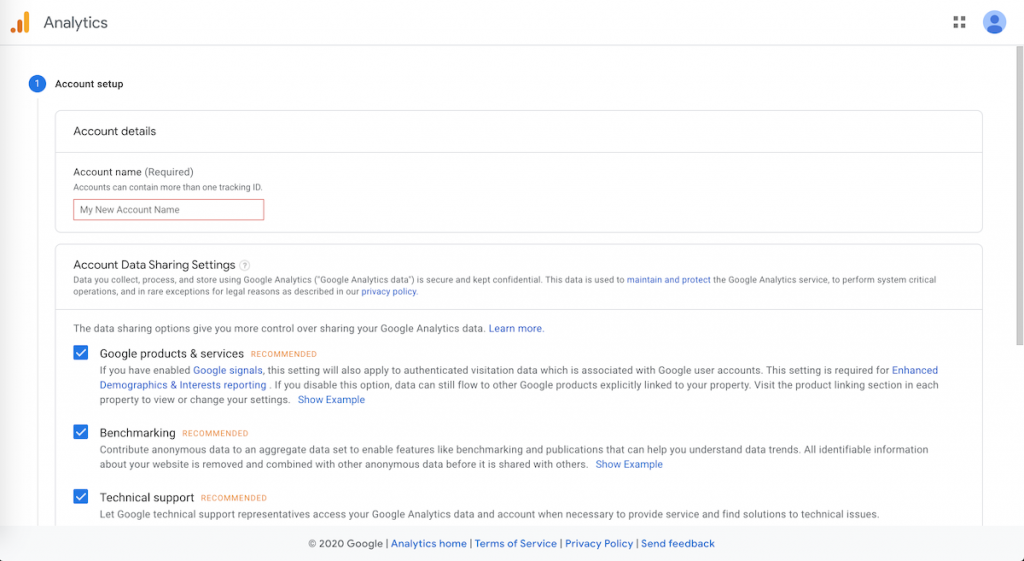Uncheck Google products & services checkbox
The width and height of the screenshot is (1024, 561).
click(81, 353)
